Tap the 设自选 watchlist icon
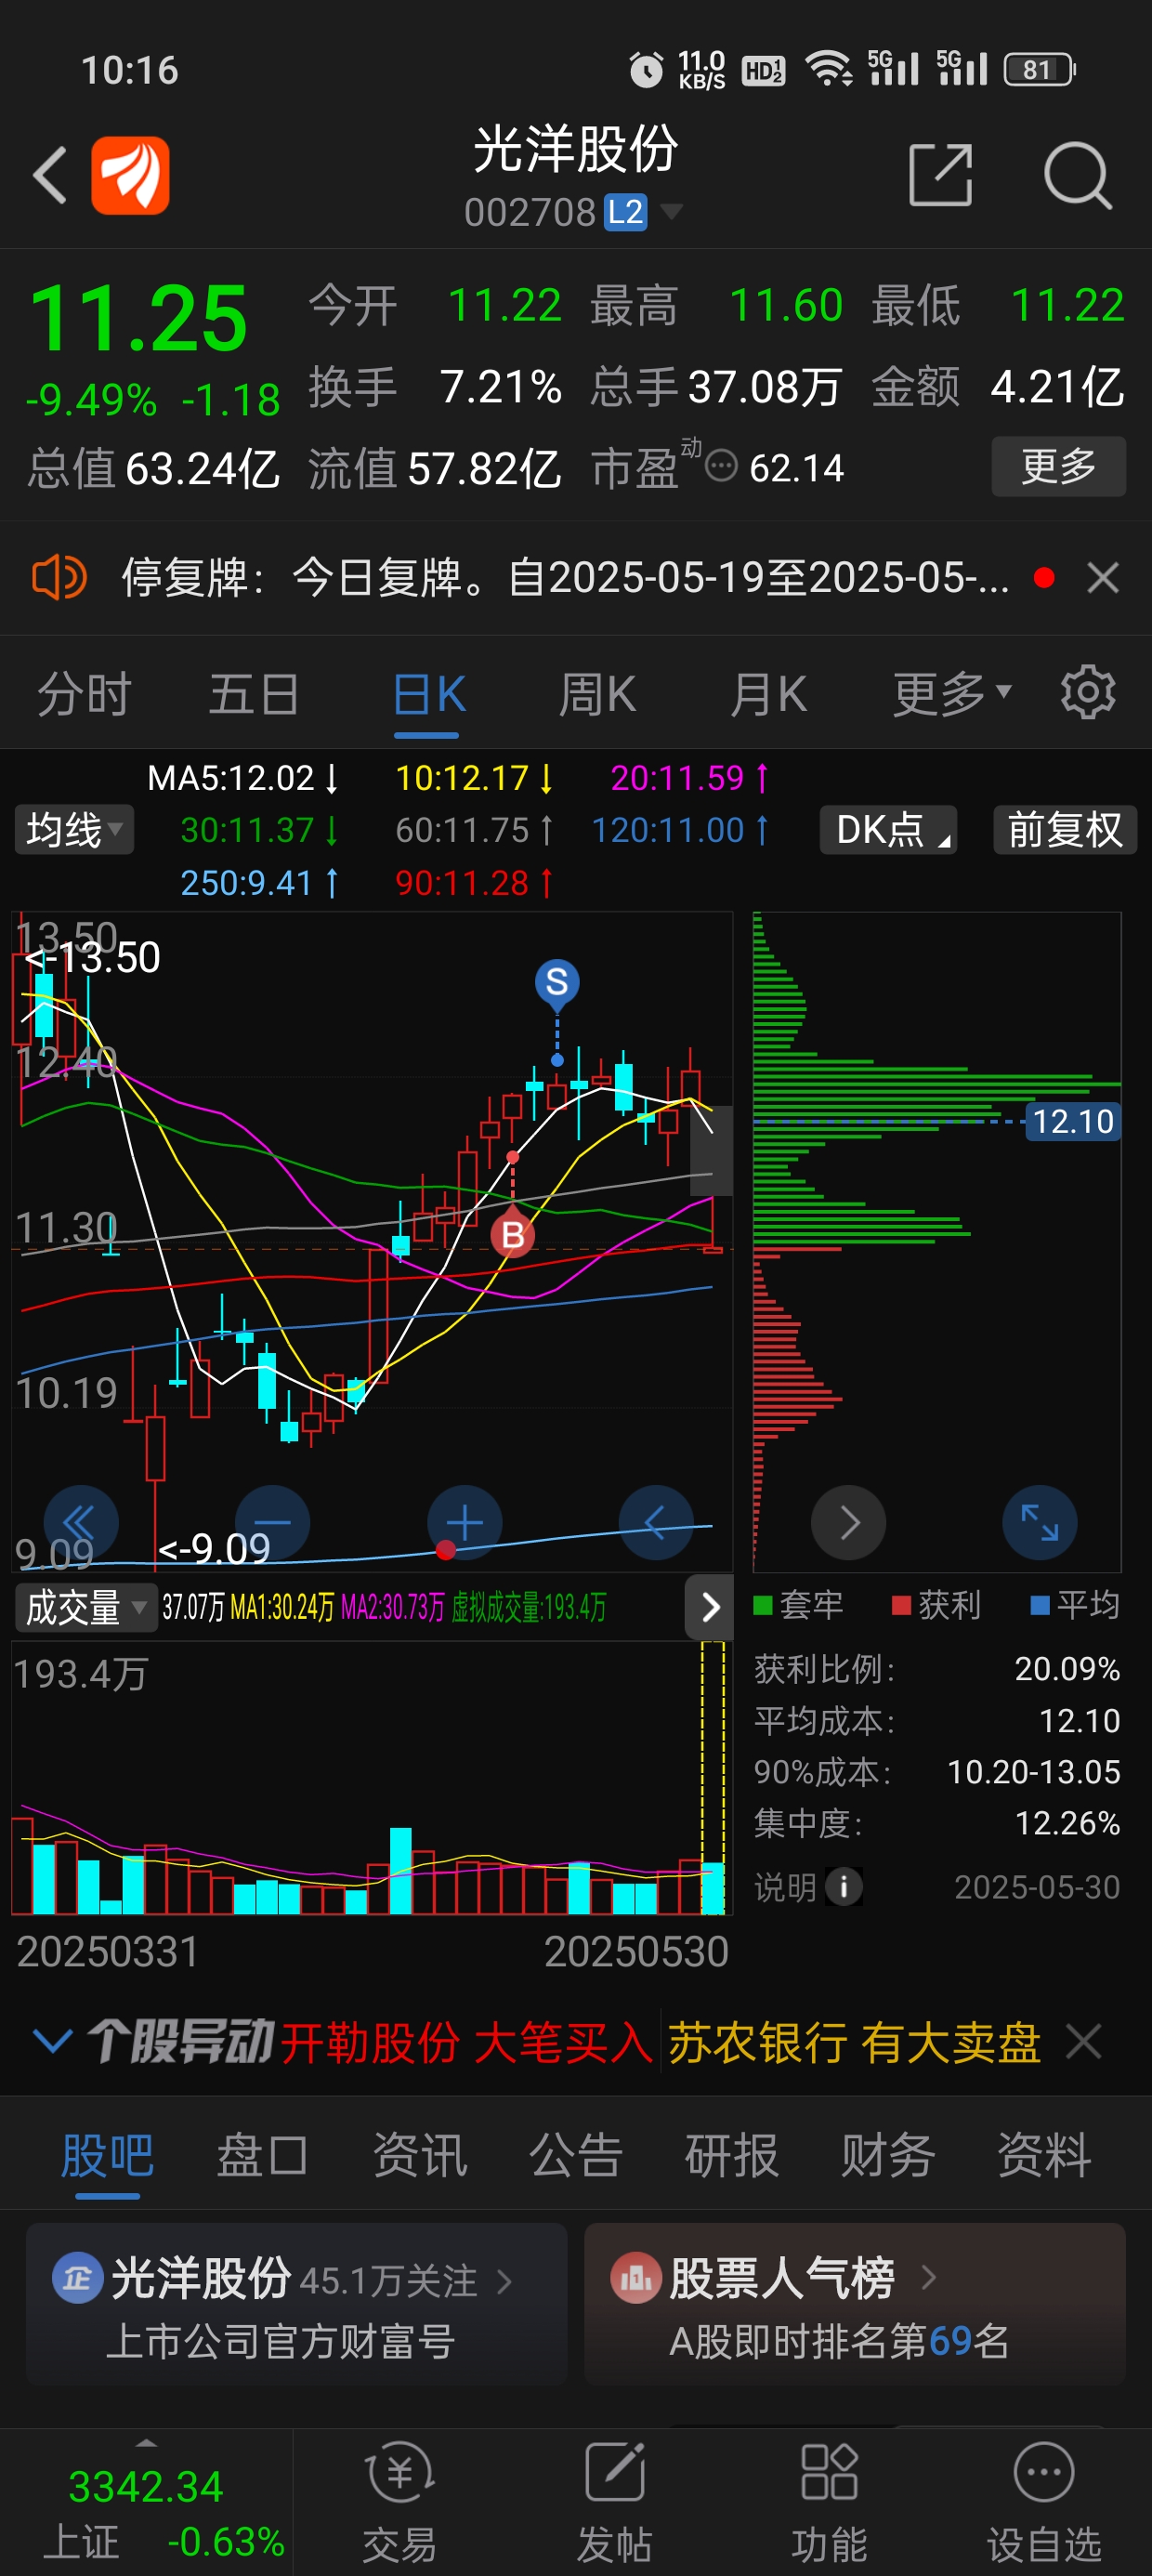This screenshot has height=2576, width=1152. 1044,2502
